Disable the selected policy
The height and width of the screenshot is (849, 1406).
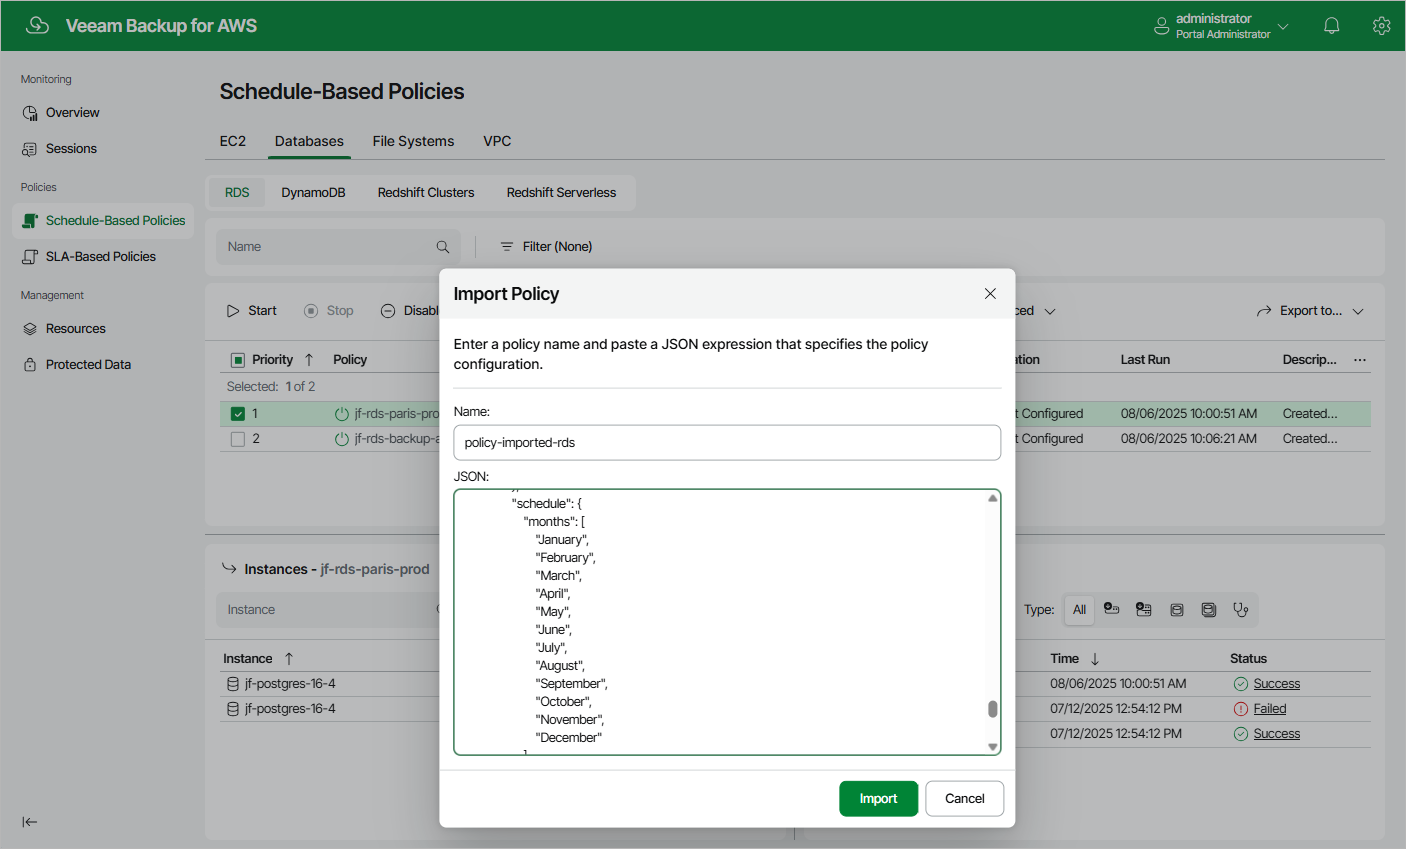coord(409,311)
